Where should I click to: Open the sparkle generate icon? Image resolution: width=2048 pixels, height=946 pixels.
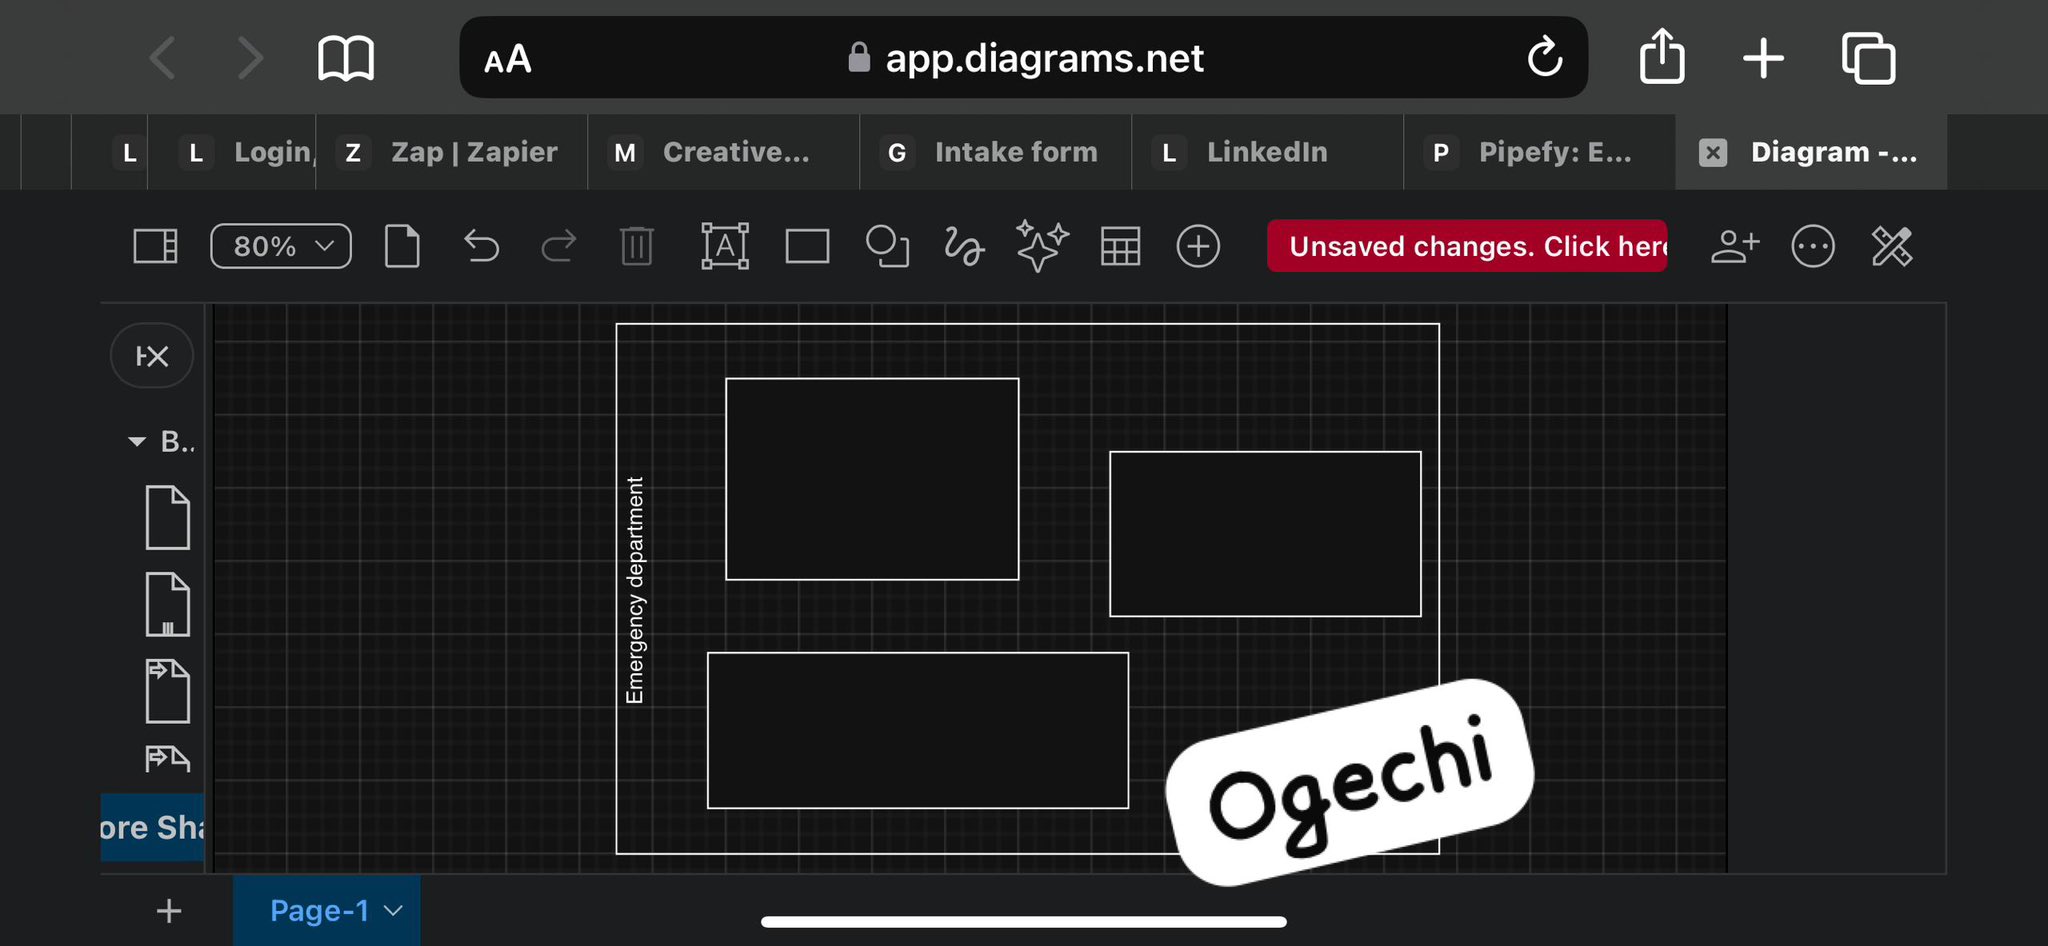[1042, 246]
